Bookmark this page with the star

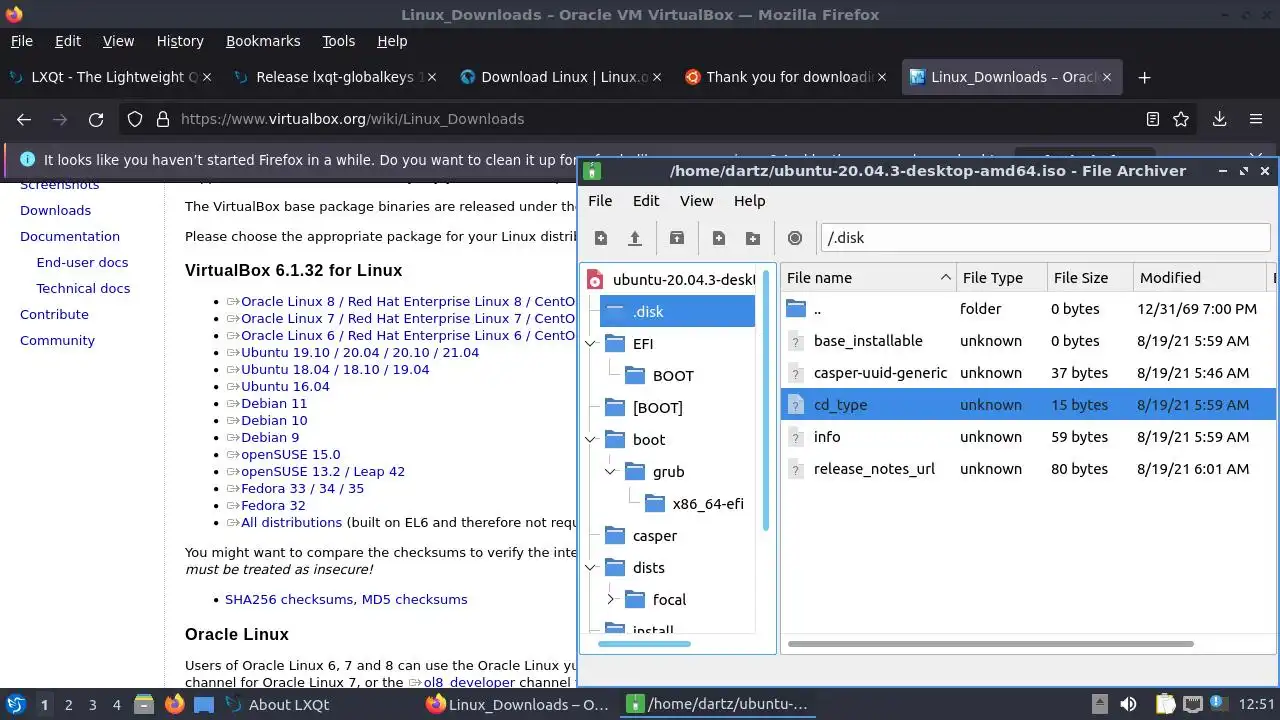click(x=1181, y=119)
